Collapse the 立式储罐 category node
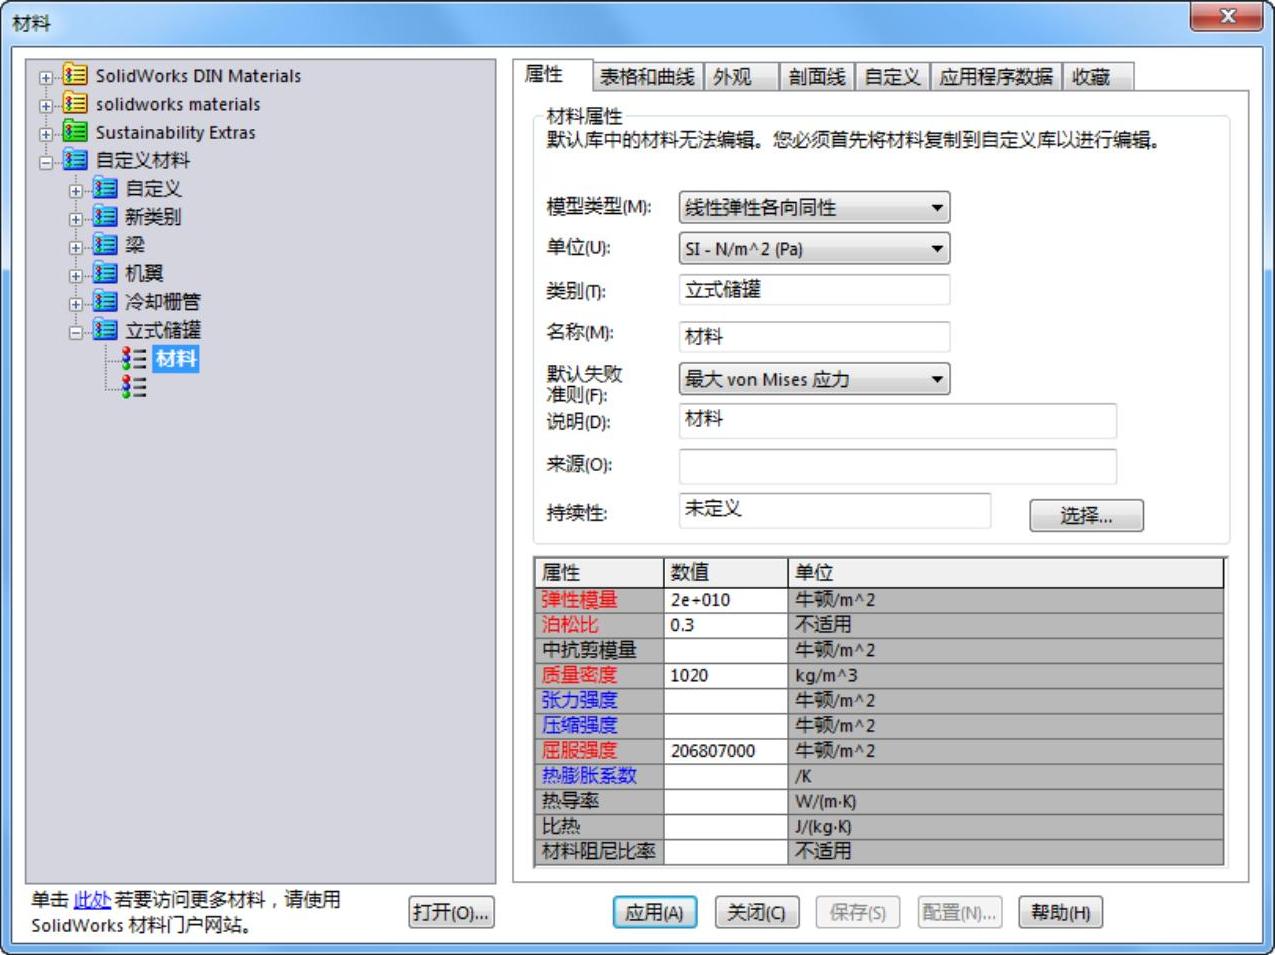 point(76,331)
